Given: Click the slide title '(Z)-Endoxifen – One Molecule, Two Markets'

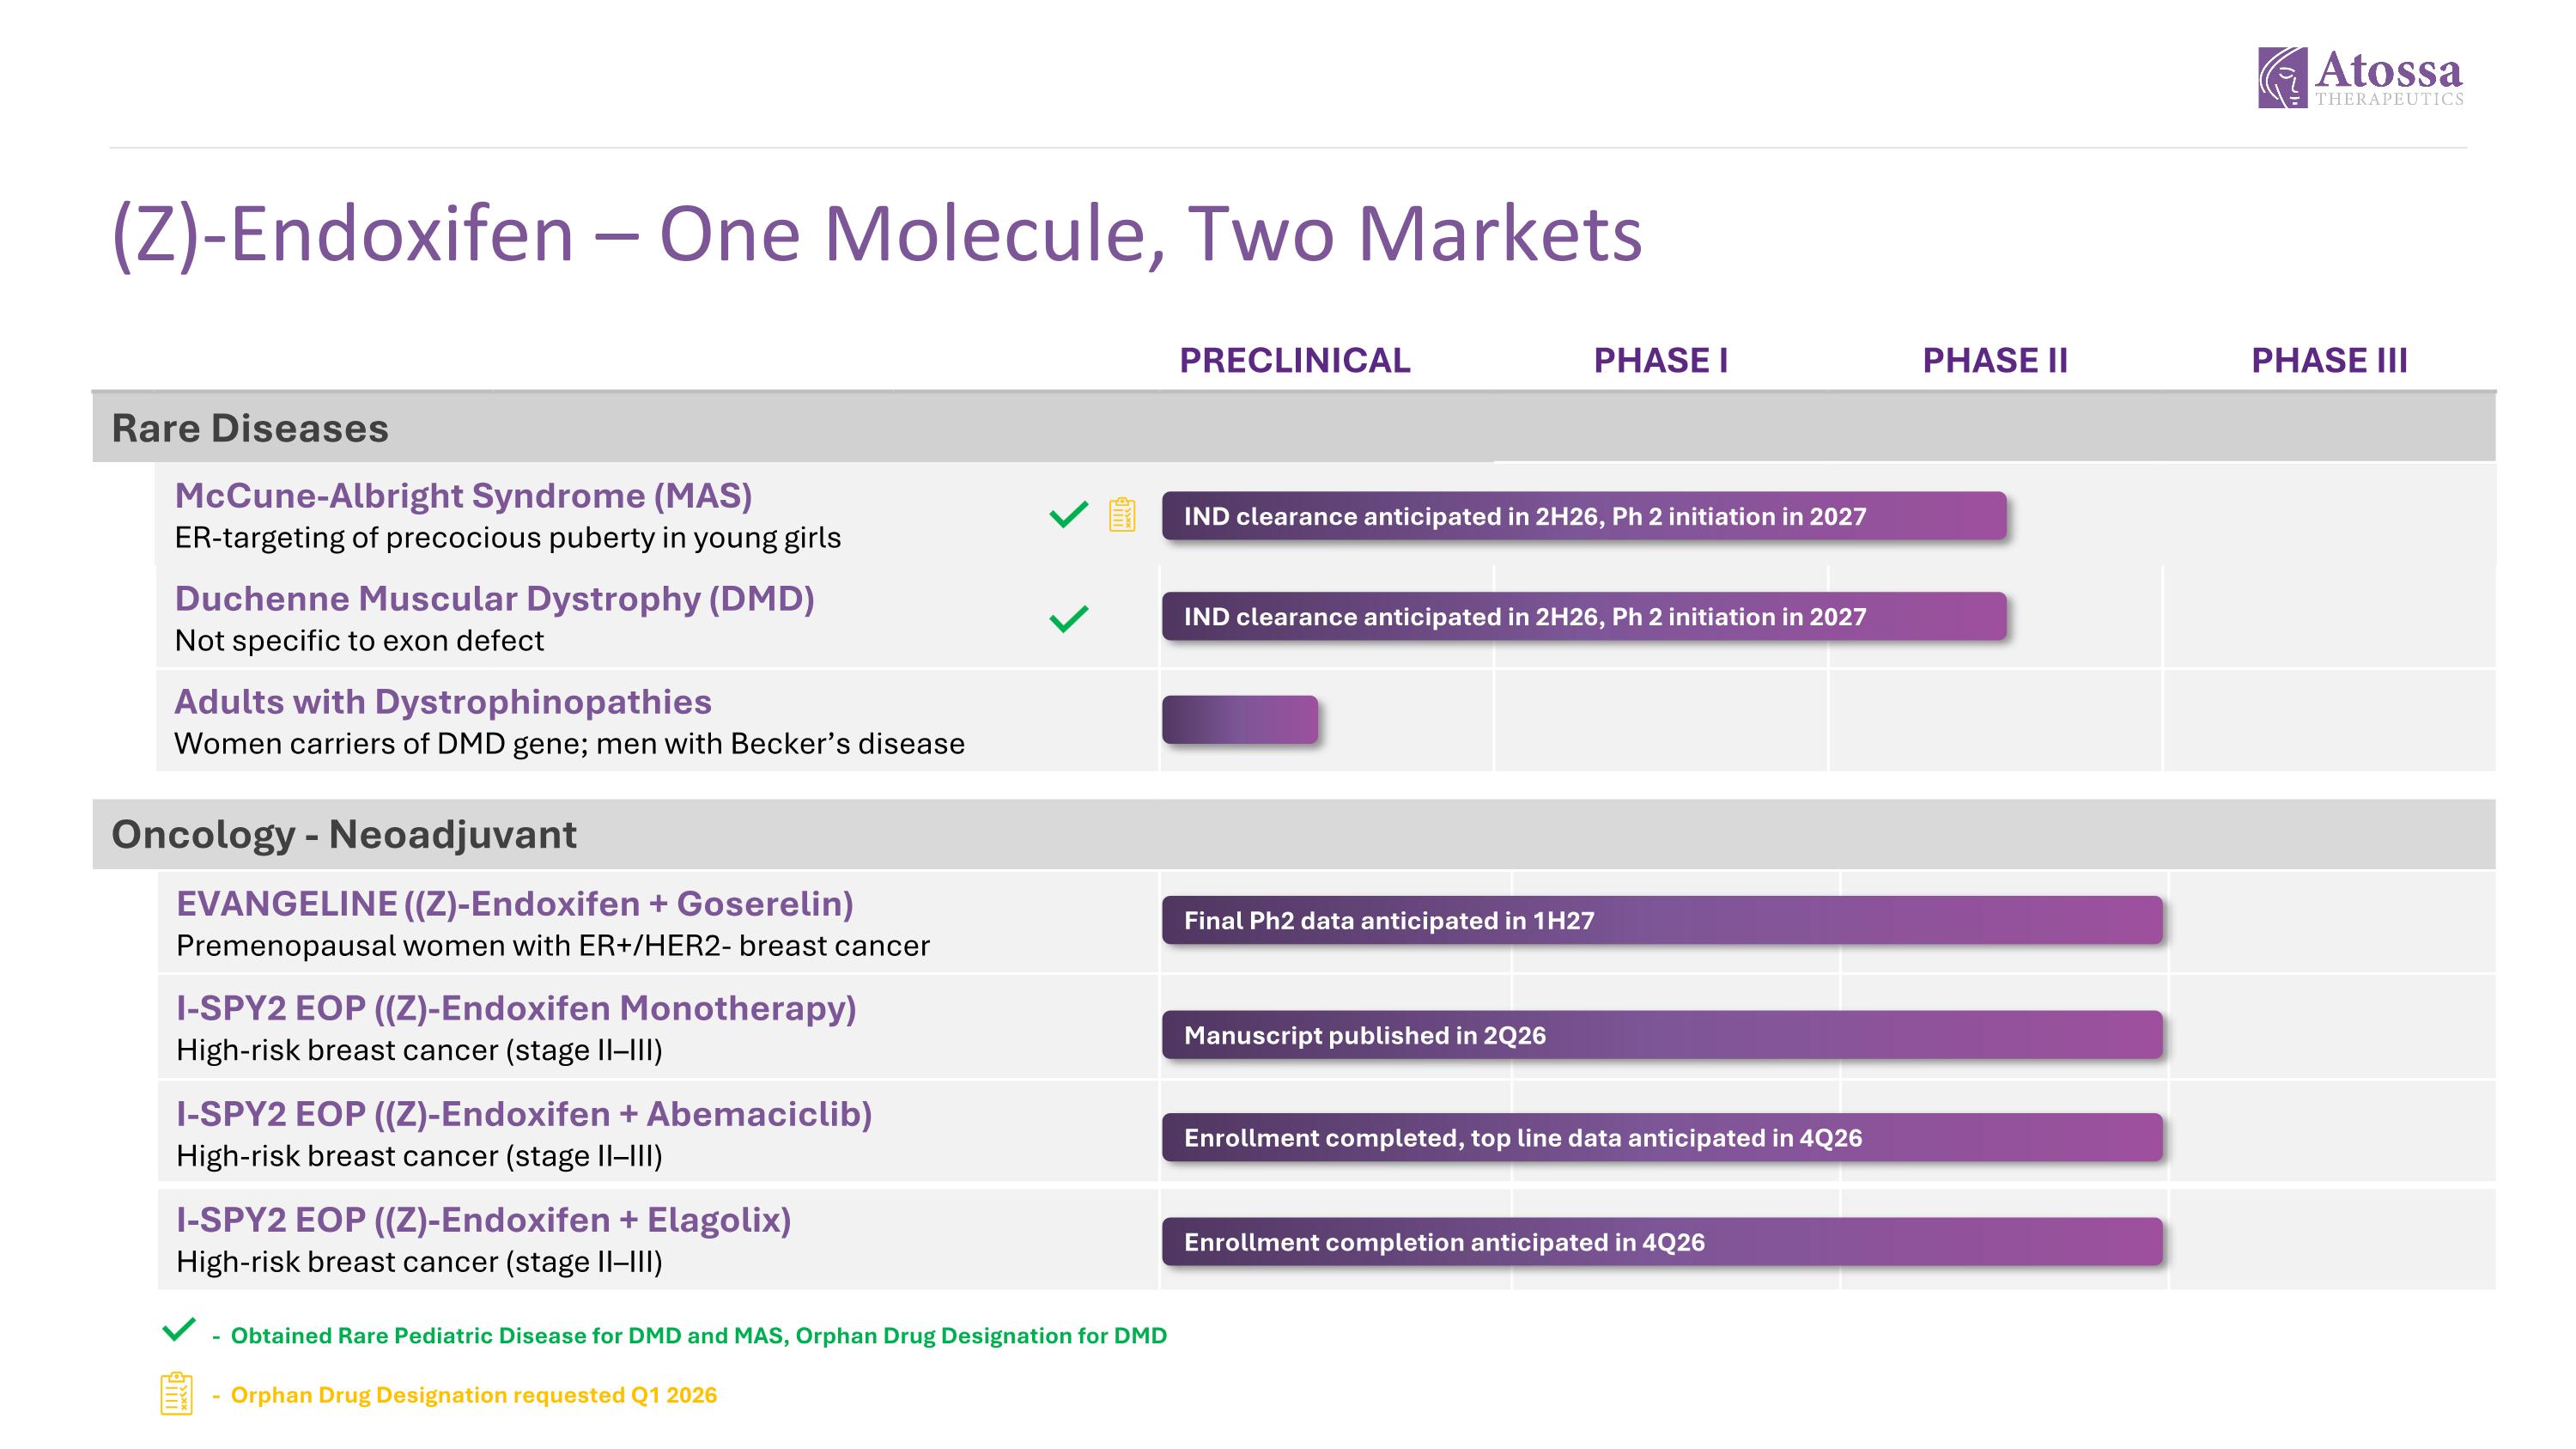Looking at the screenshot, I should click(x=877, y=235).
